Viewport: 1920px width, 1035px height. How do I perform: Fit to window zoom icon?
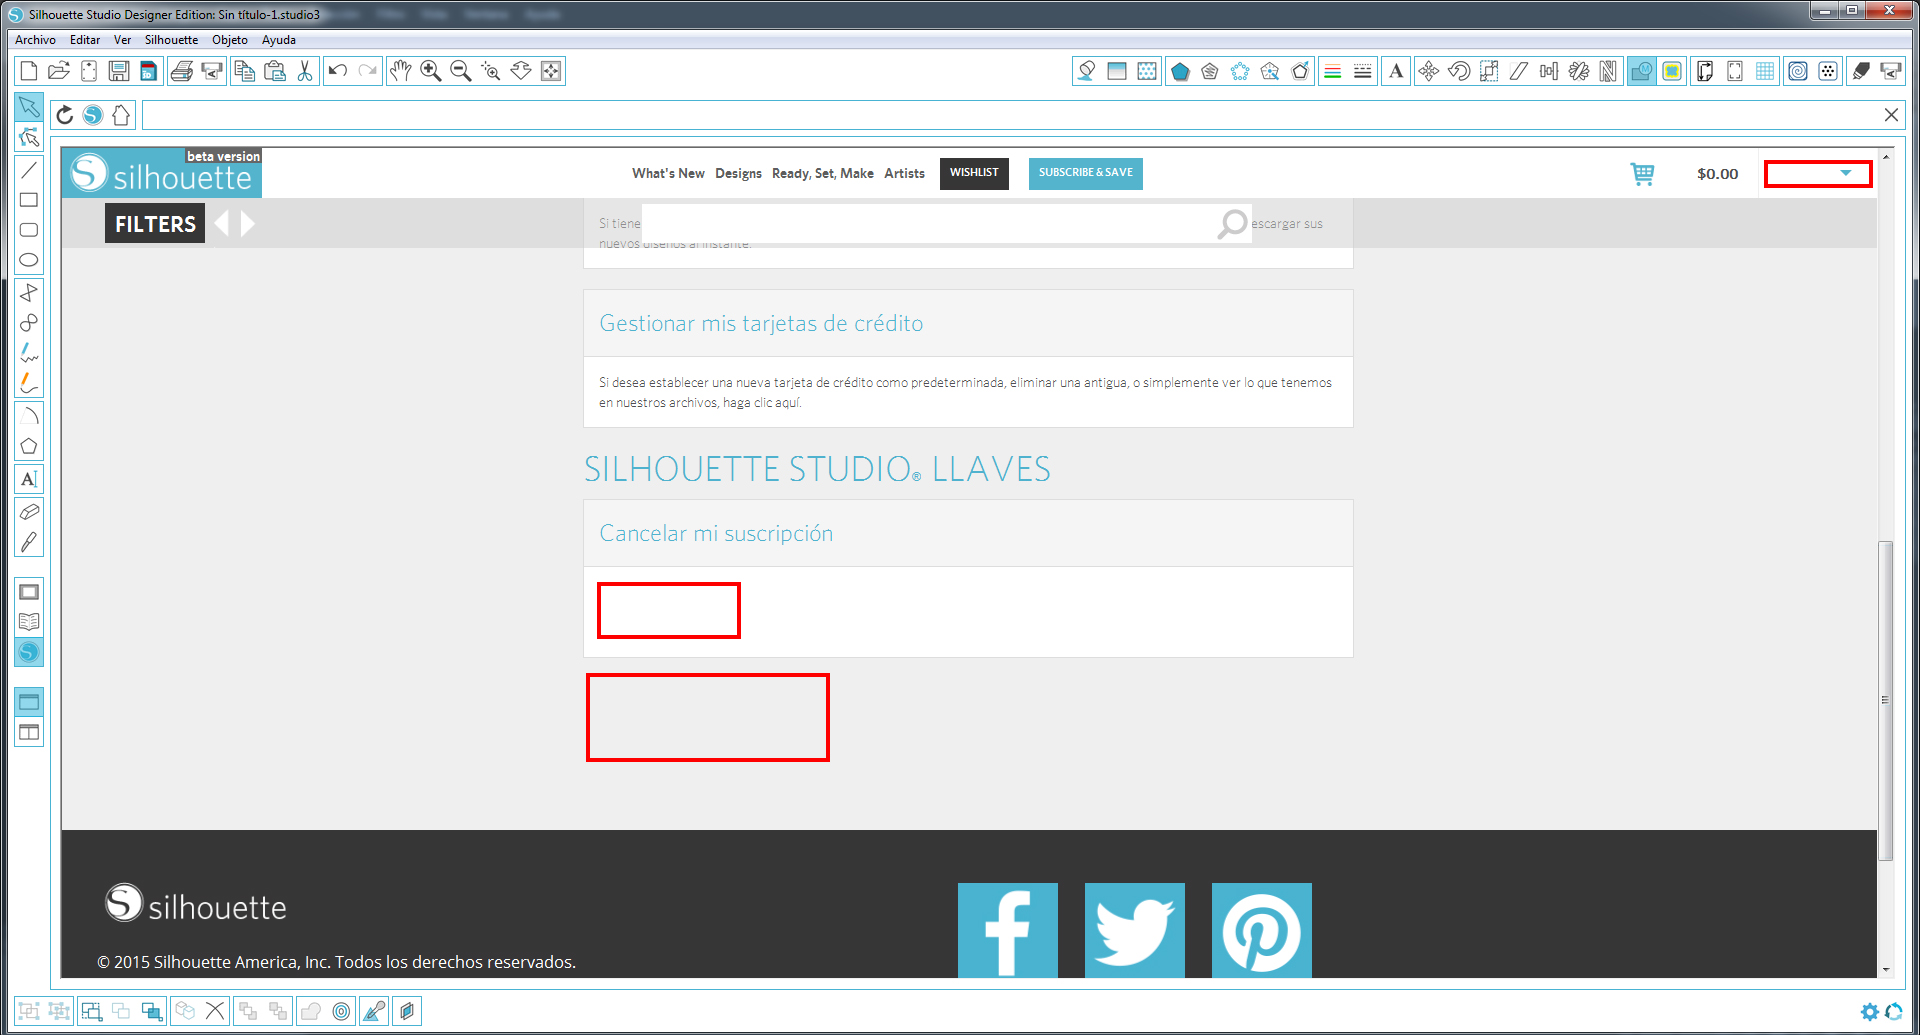[551, 71]
